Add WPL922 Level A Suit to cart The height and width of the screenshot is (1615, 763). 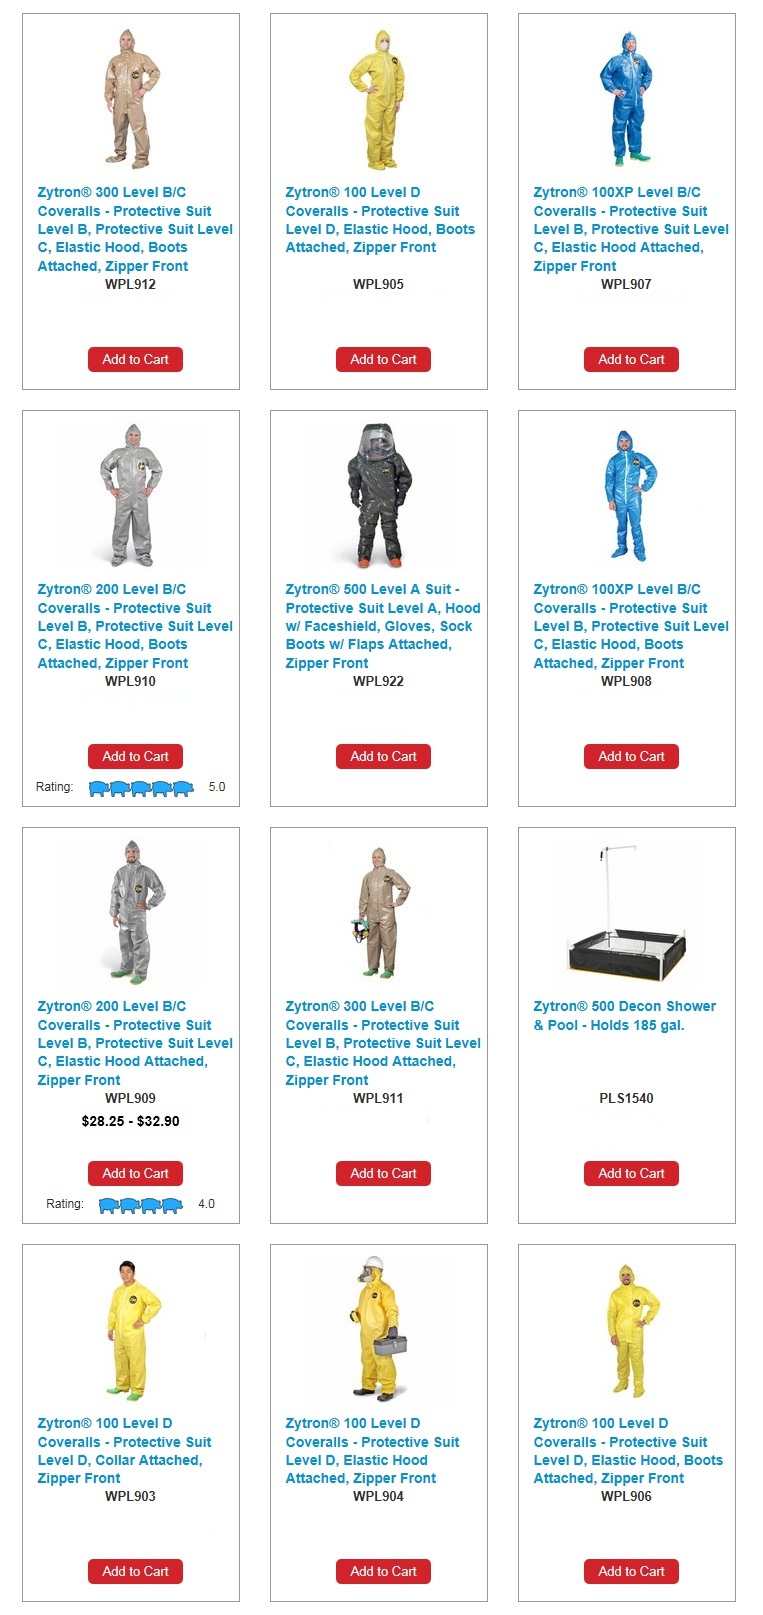click(x=383, y=757)
